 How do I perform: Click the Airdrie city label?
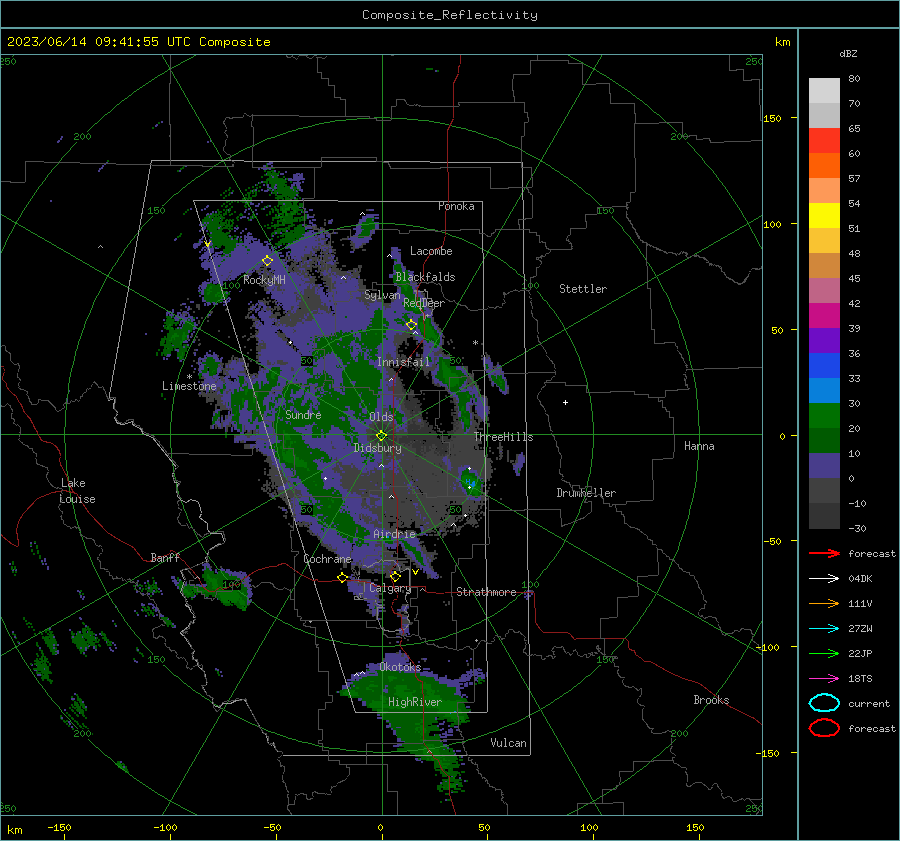(394, 534)
